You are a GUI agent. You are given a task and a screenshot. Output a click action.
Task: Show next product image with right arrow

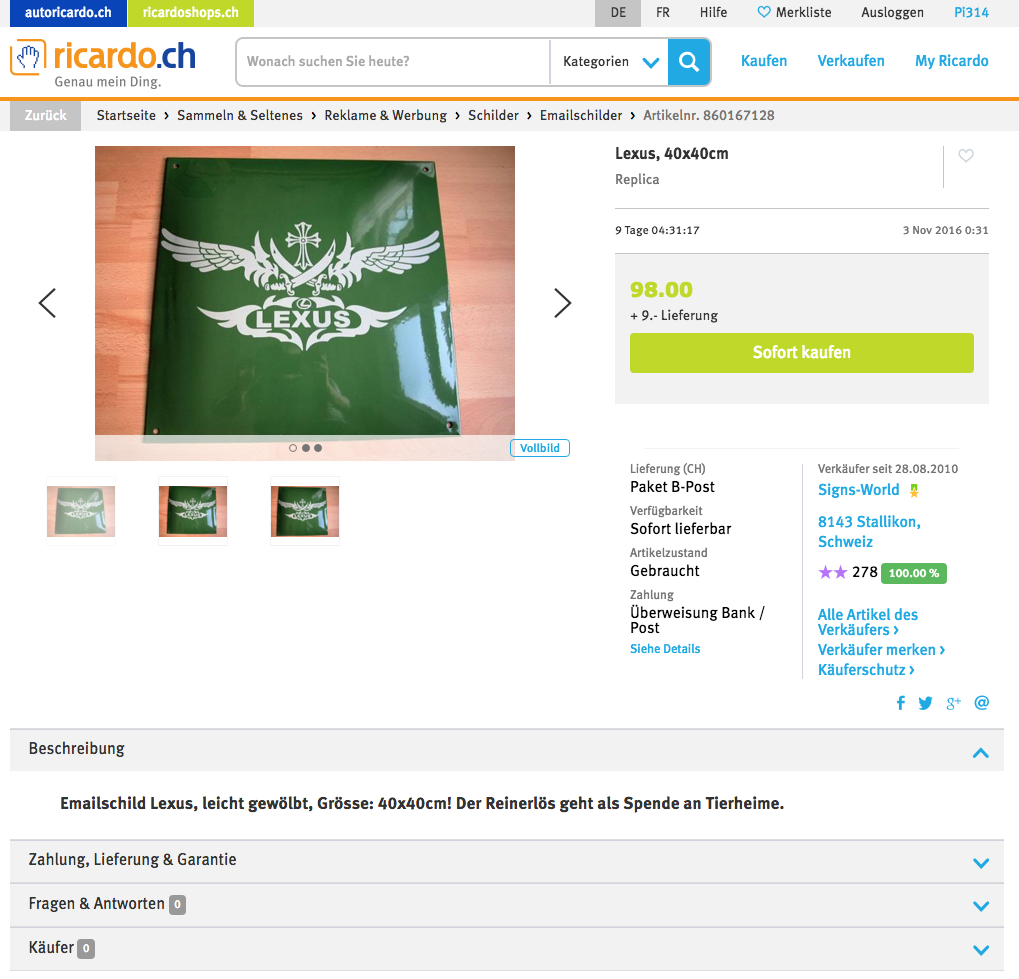tap(562, 303)
